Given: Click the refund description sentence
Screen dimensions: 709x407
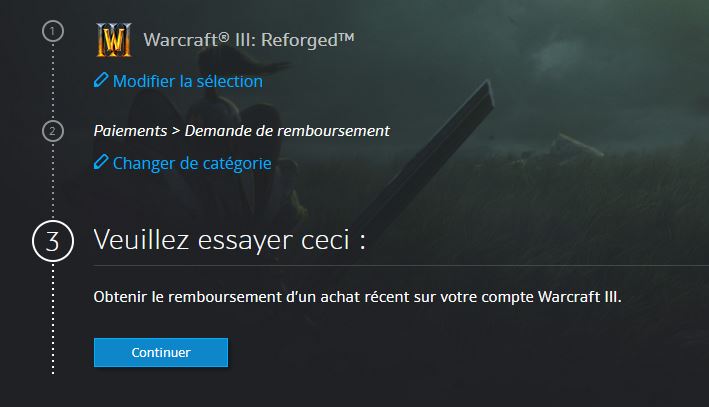Looking at the screenshot, I should click(357, 297).
